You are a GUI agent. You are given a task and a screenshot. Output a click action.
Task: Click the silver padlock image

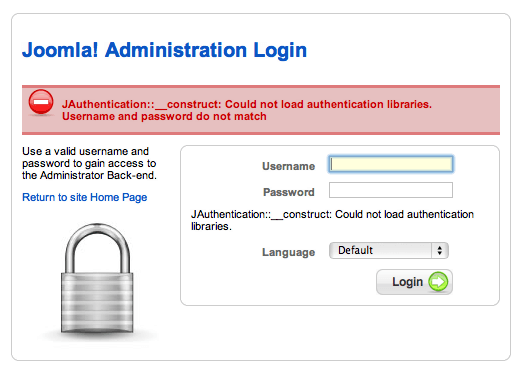pyautogui.click(x=97, y=279)
